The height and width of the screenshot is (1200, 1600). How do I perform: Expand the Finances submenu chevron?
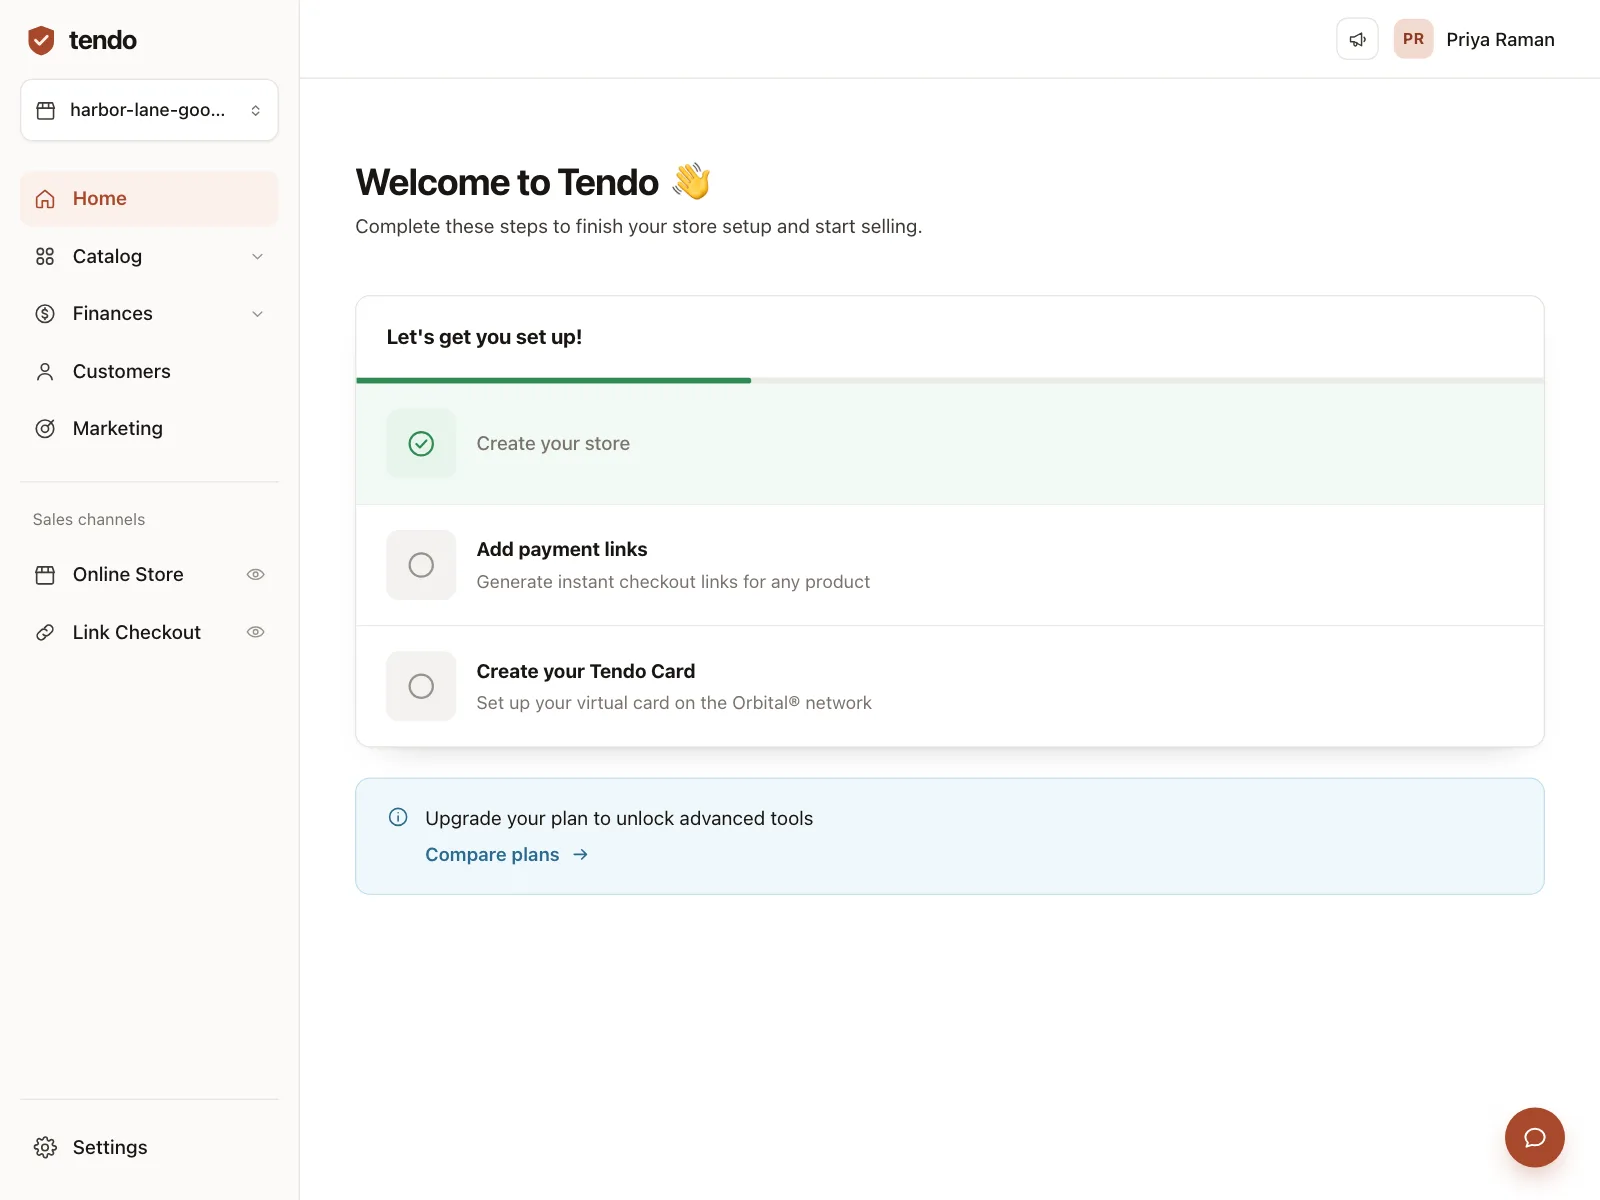[257, 314]
